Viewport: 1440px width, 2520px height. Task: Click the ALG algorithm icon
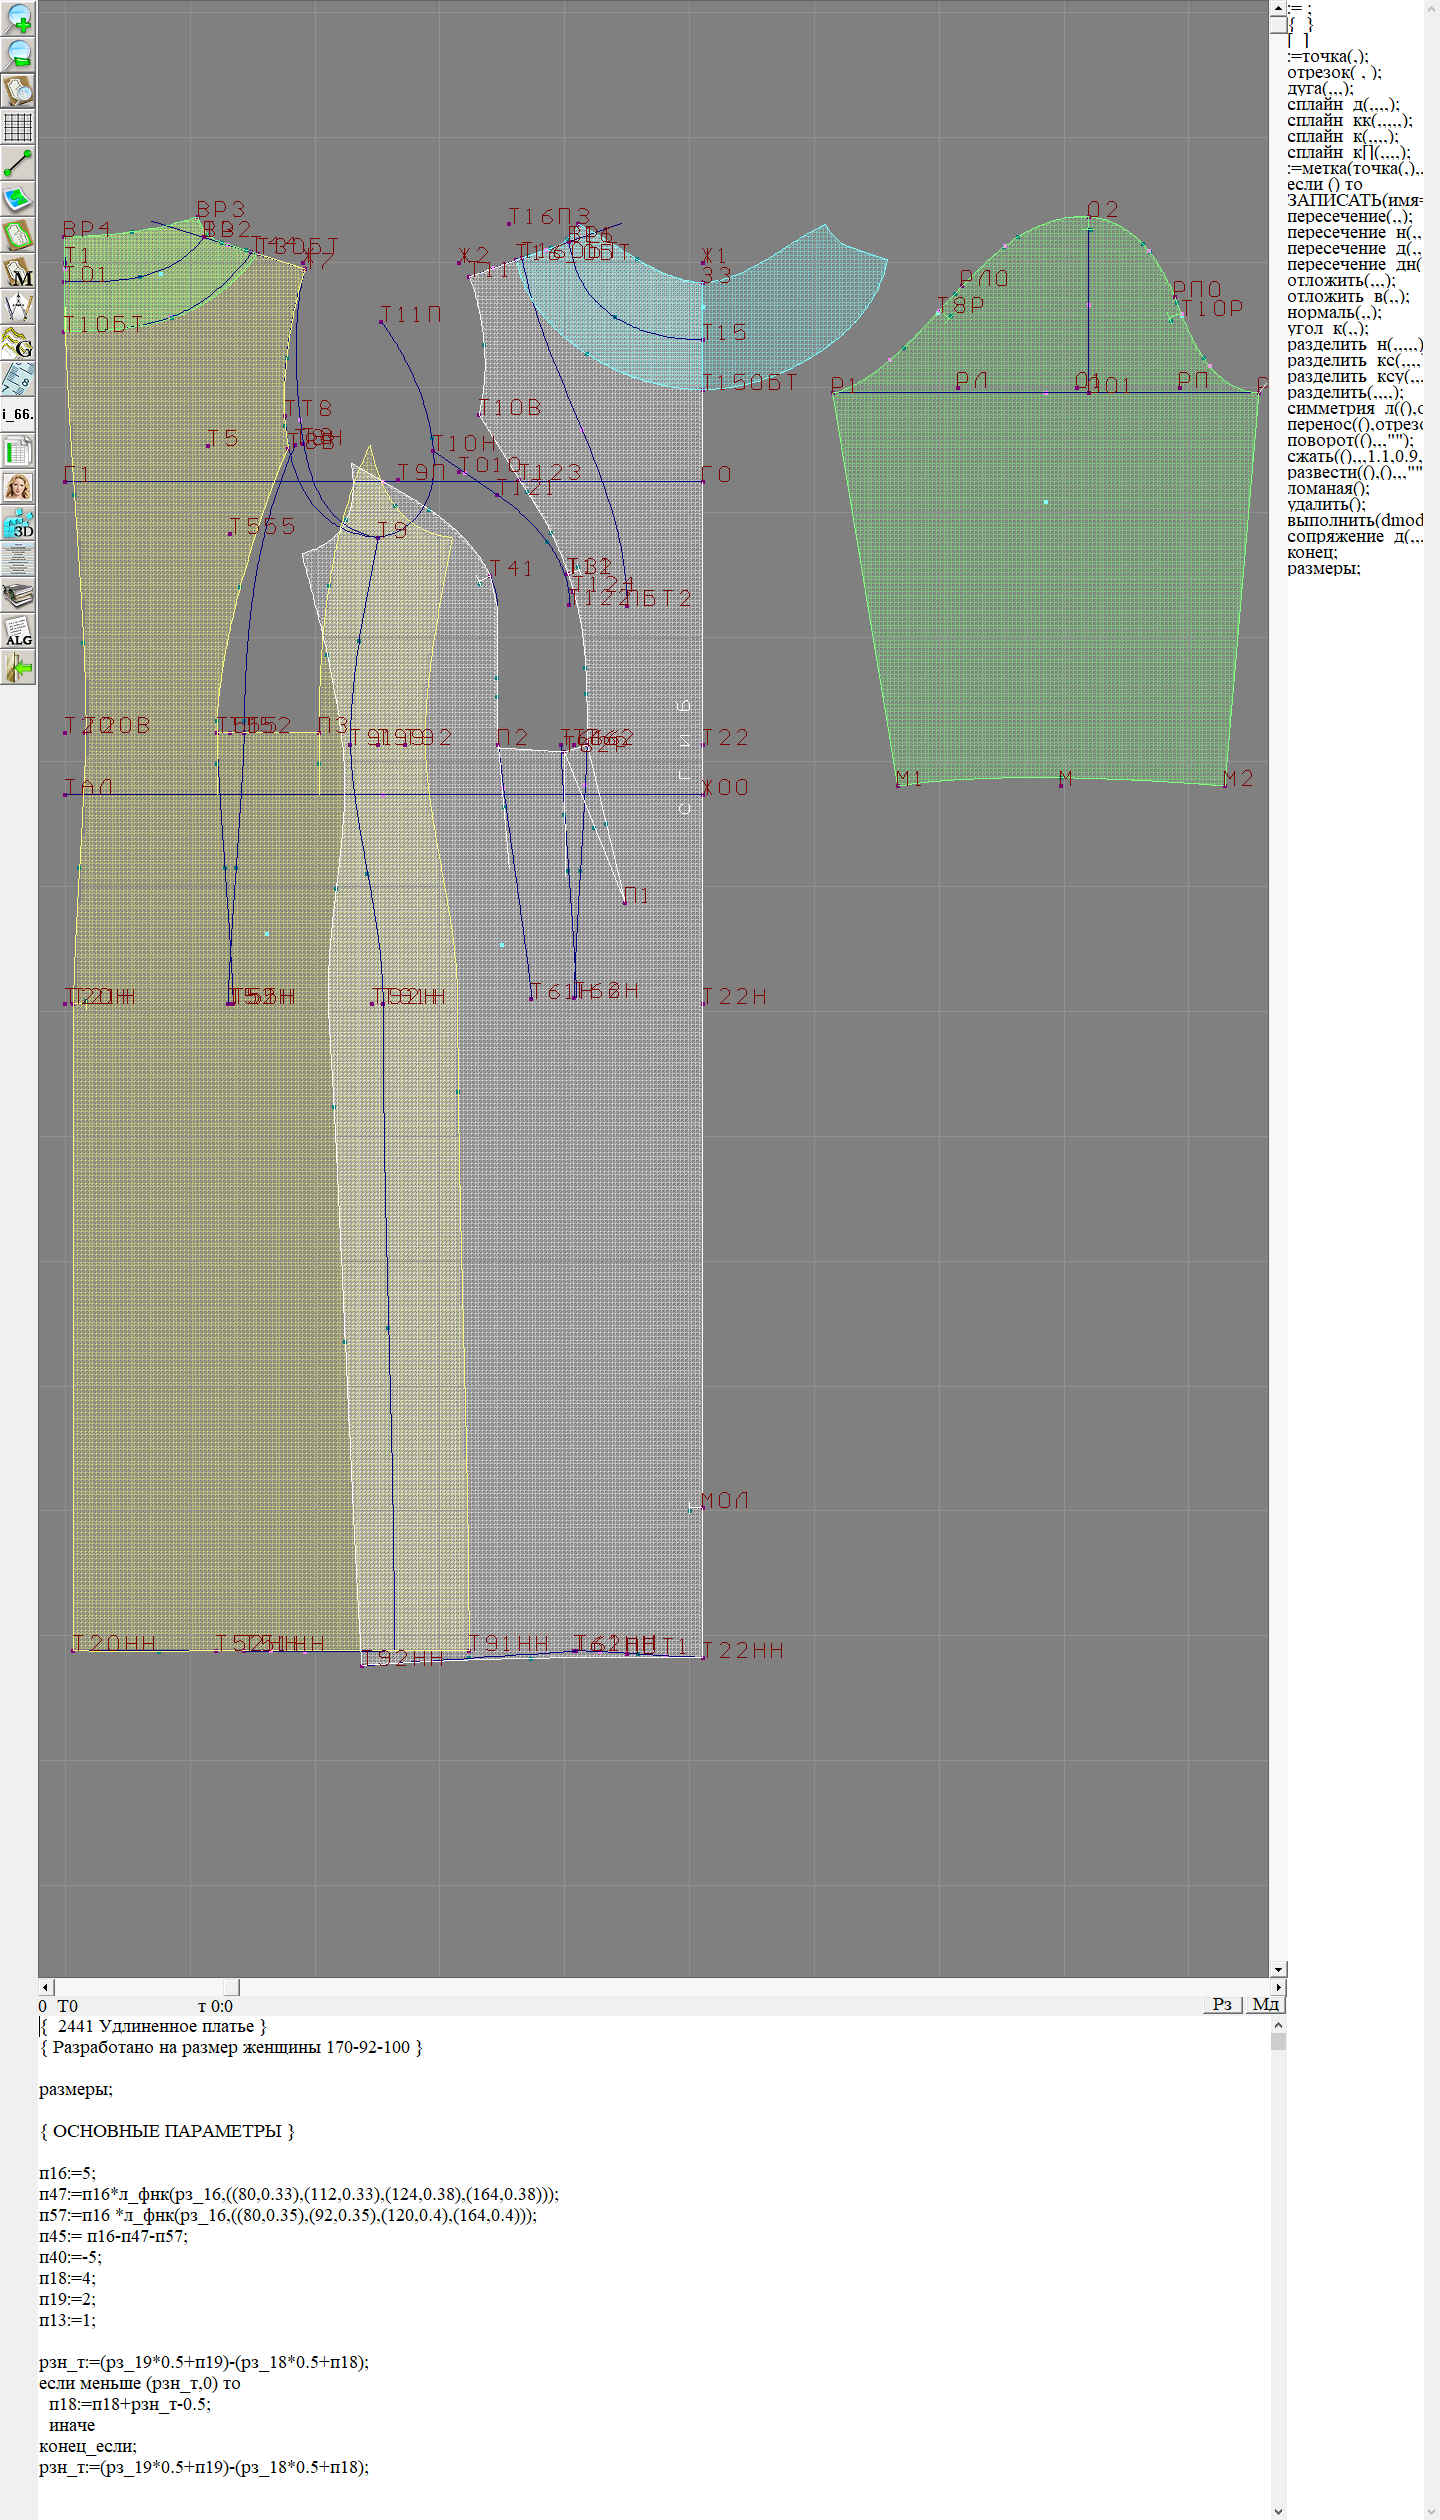[18, 632]
